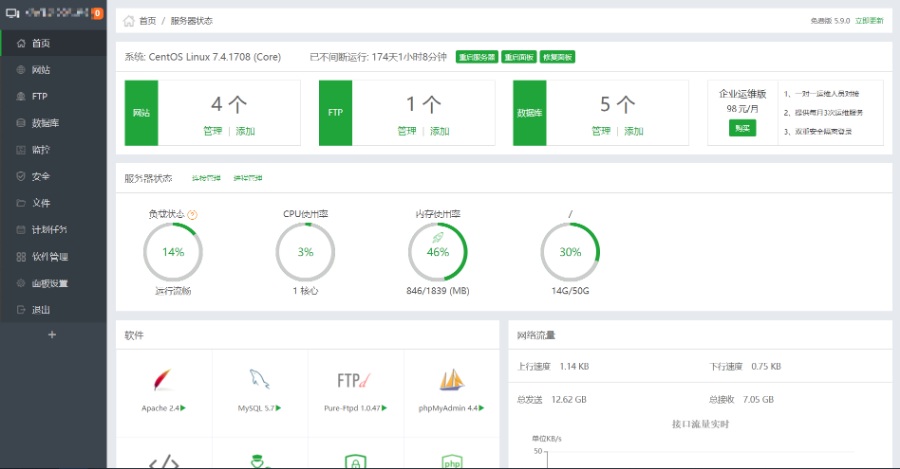Click 添加 link under website count

tap(245, 131)
